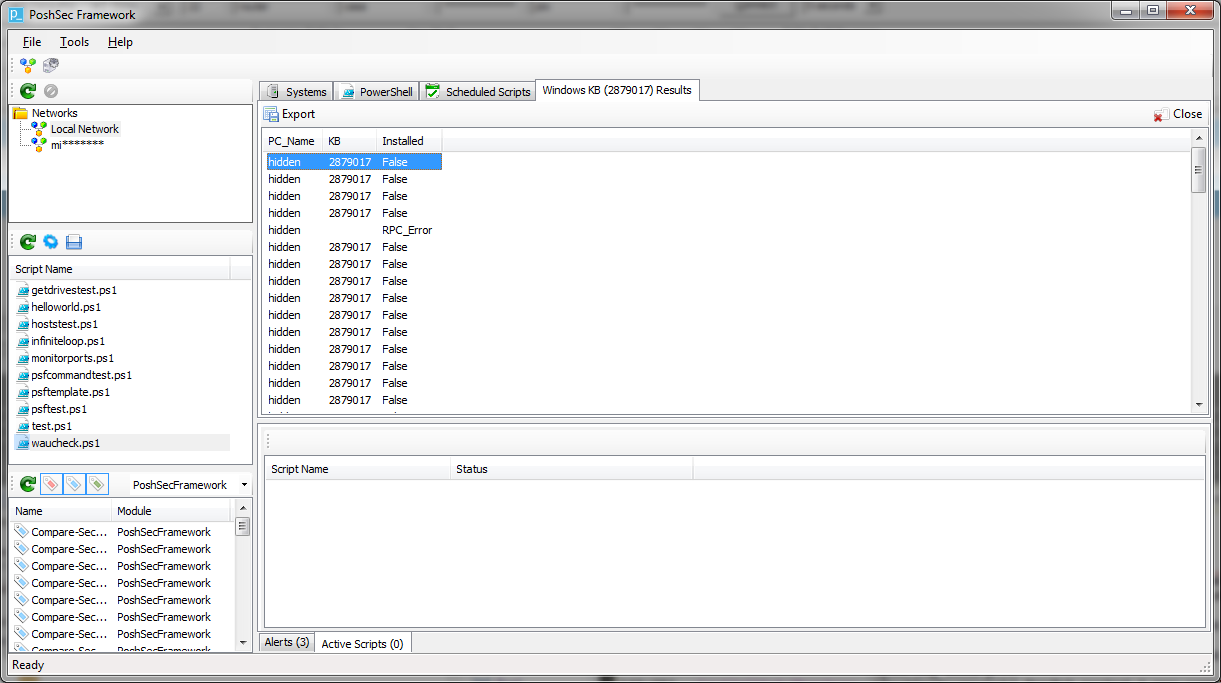
Task: Click the gray cancel icon above Networks tree
Action: (x=51, y=91)
